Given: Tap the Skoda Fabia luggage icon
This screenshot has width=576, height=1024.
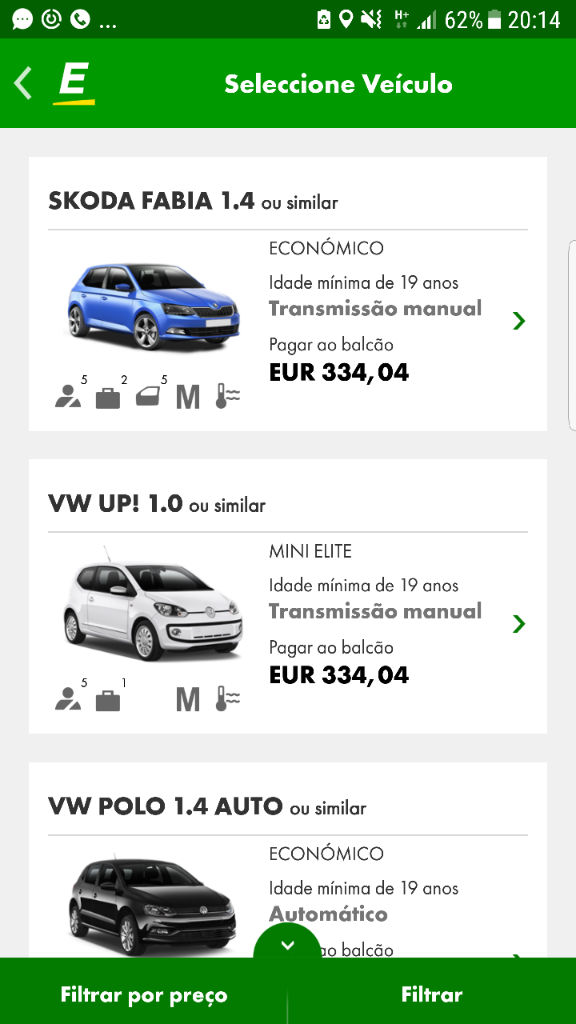Looking at the screenshot, I should [x=108, y=397].
